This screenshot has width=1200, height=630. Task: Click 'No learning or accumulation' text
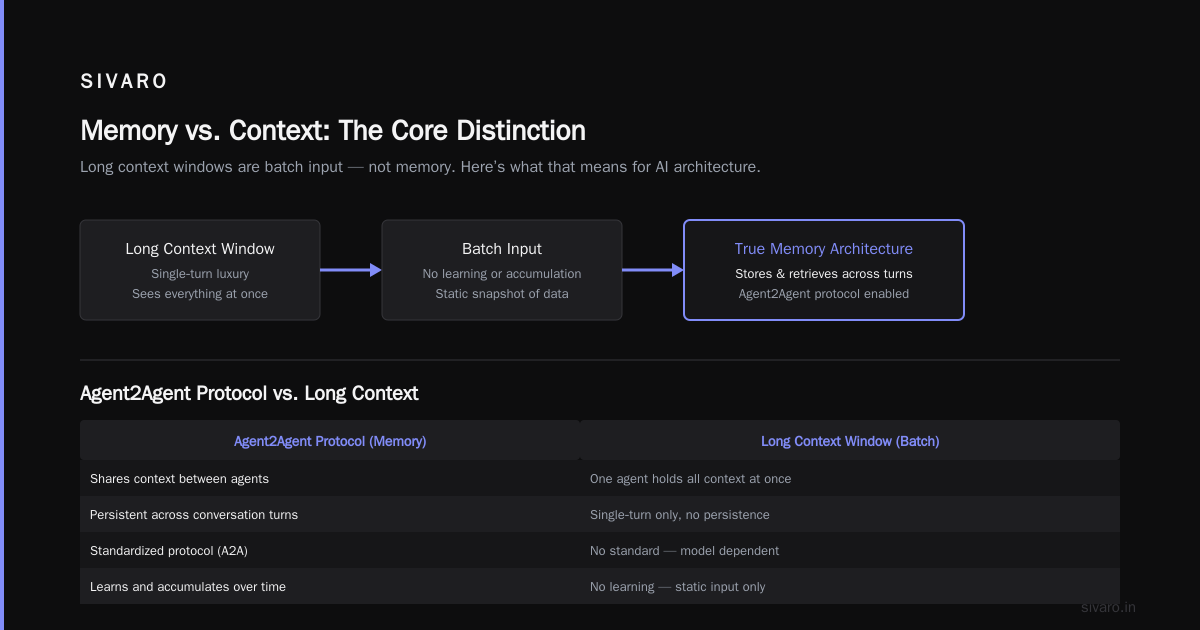point(502,273)
